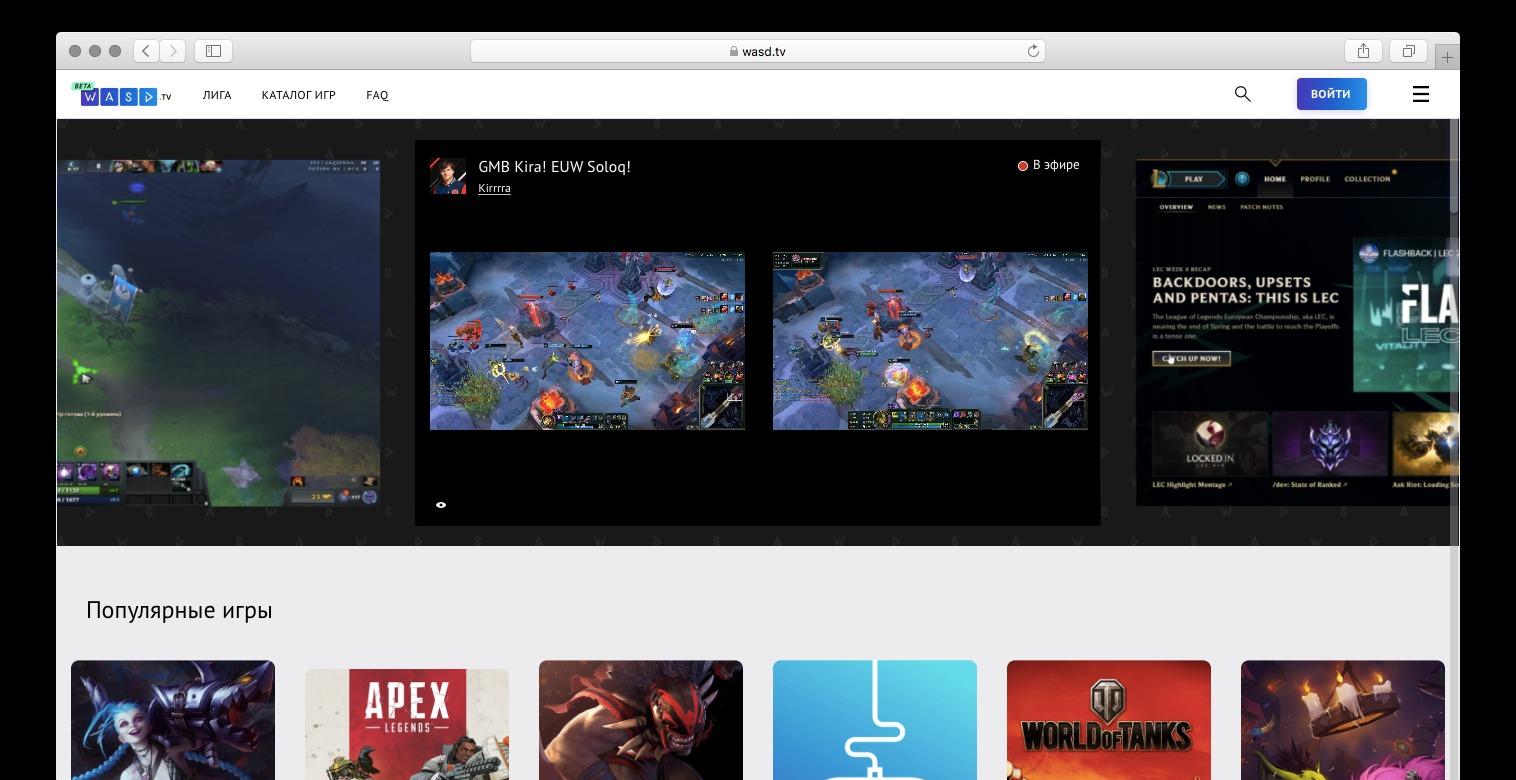The height and width of the screenshot is (780, 1516).
Task: Click the wasd.tv address bar
Action: 757,51
